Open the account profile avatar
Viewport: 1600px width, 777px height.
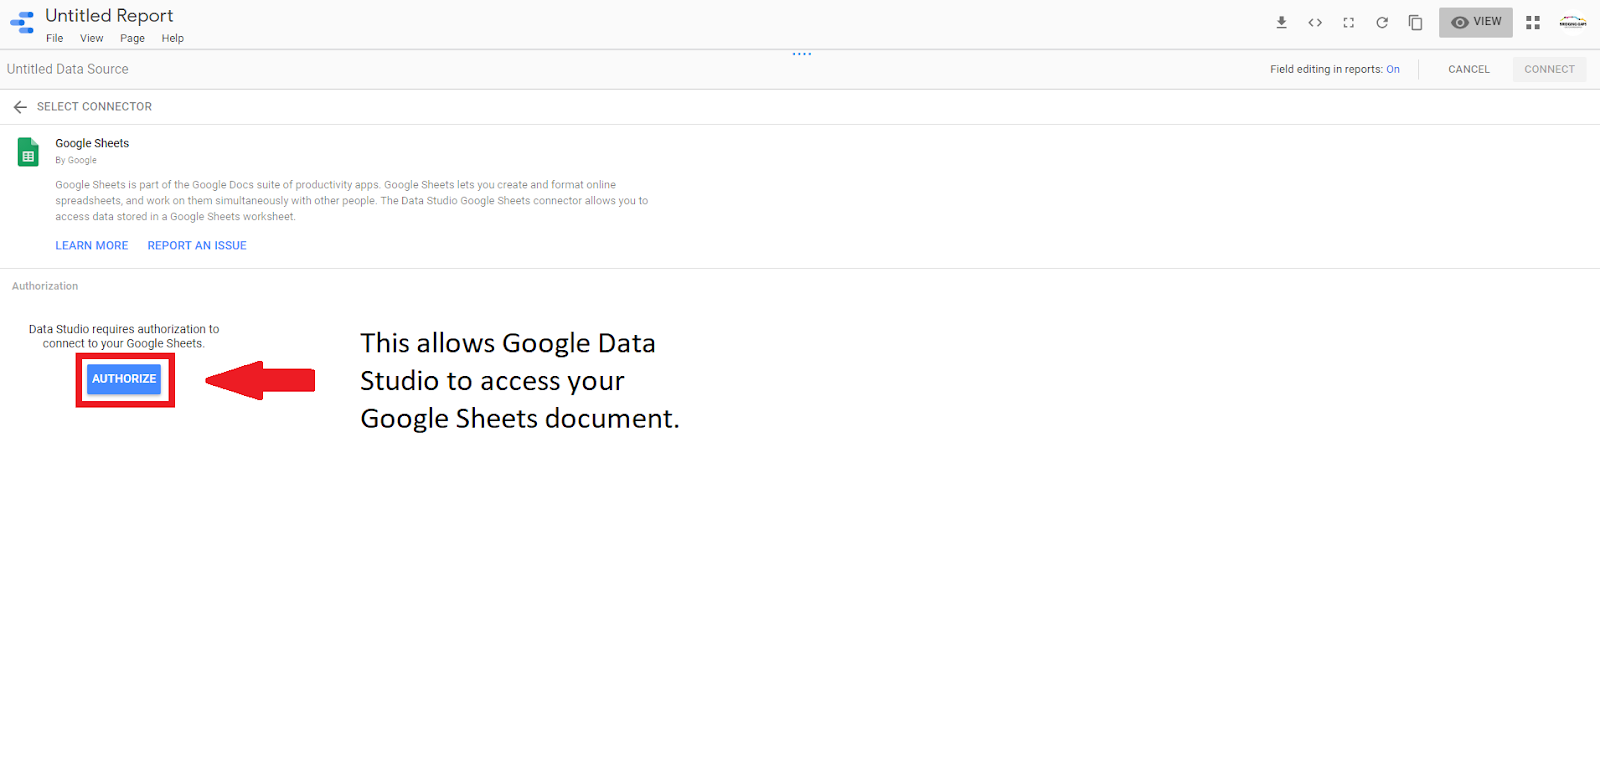point(1573,22)
